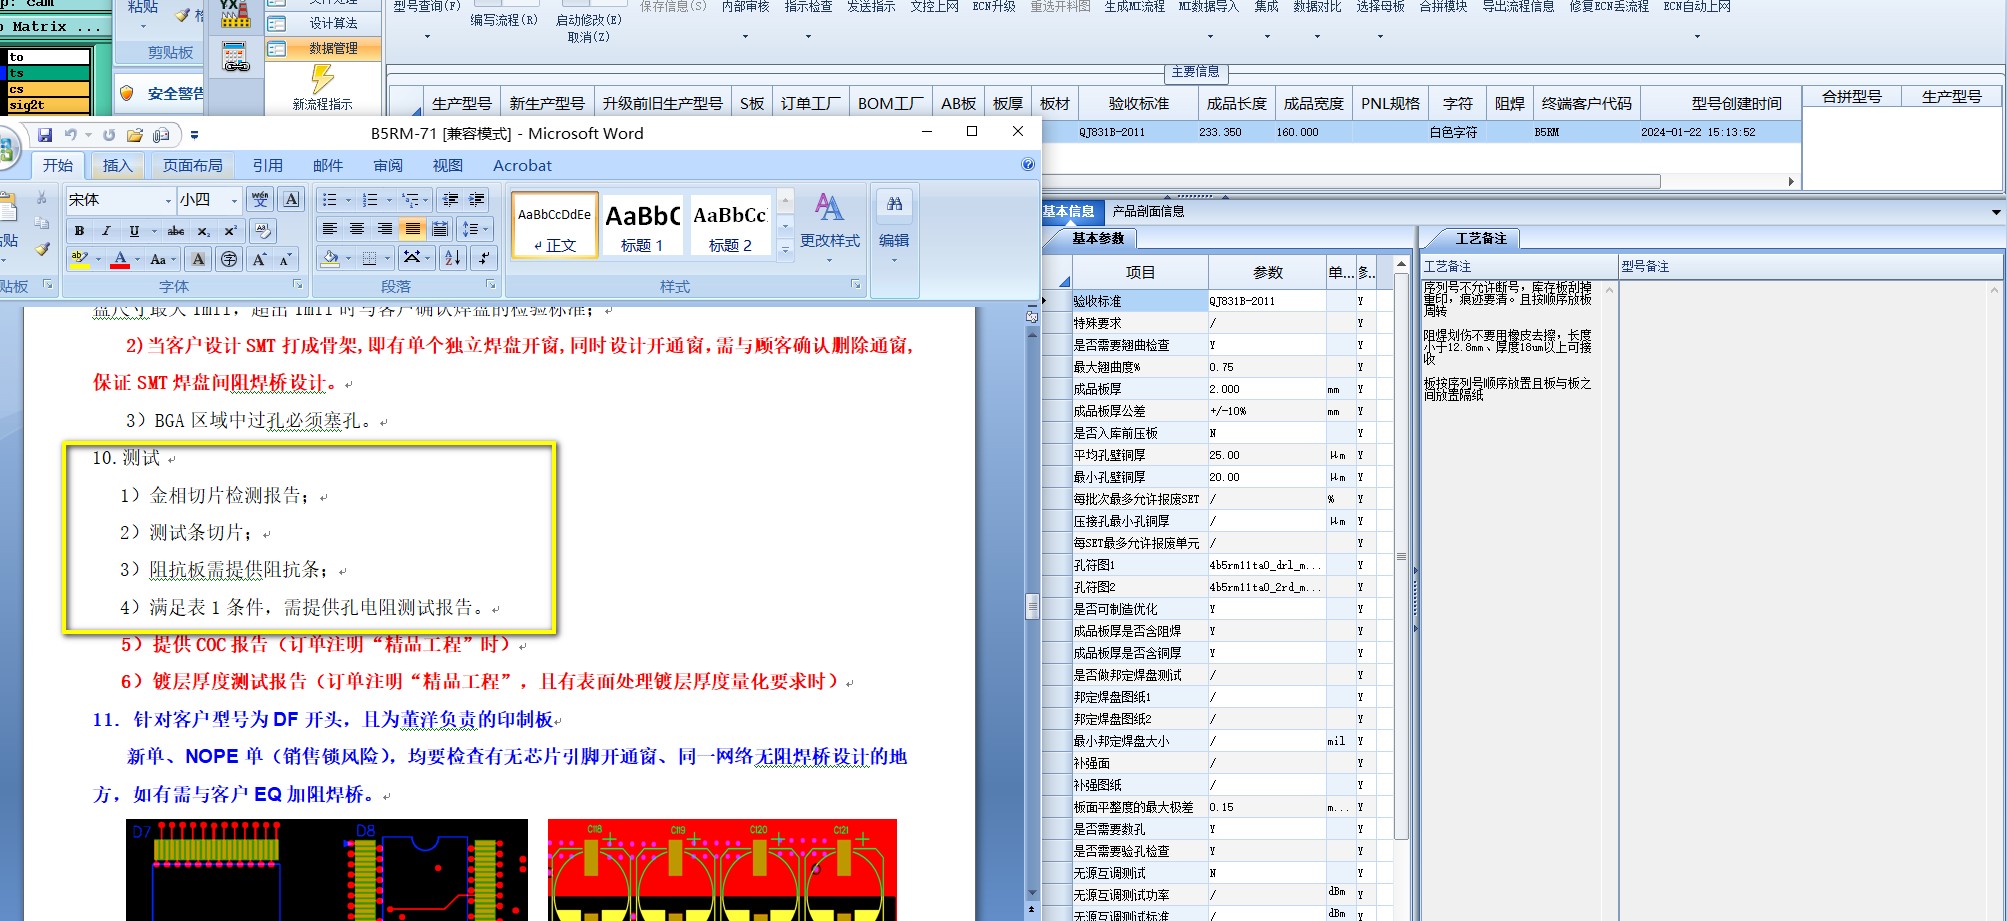Open 产品剖面信息 tab

coord(1148,211)
